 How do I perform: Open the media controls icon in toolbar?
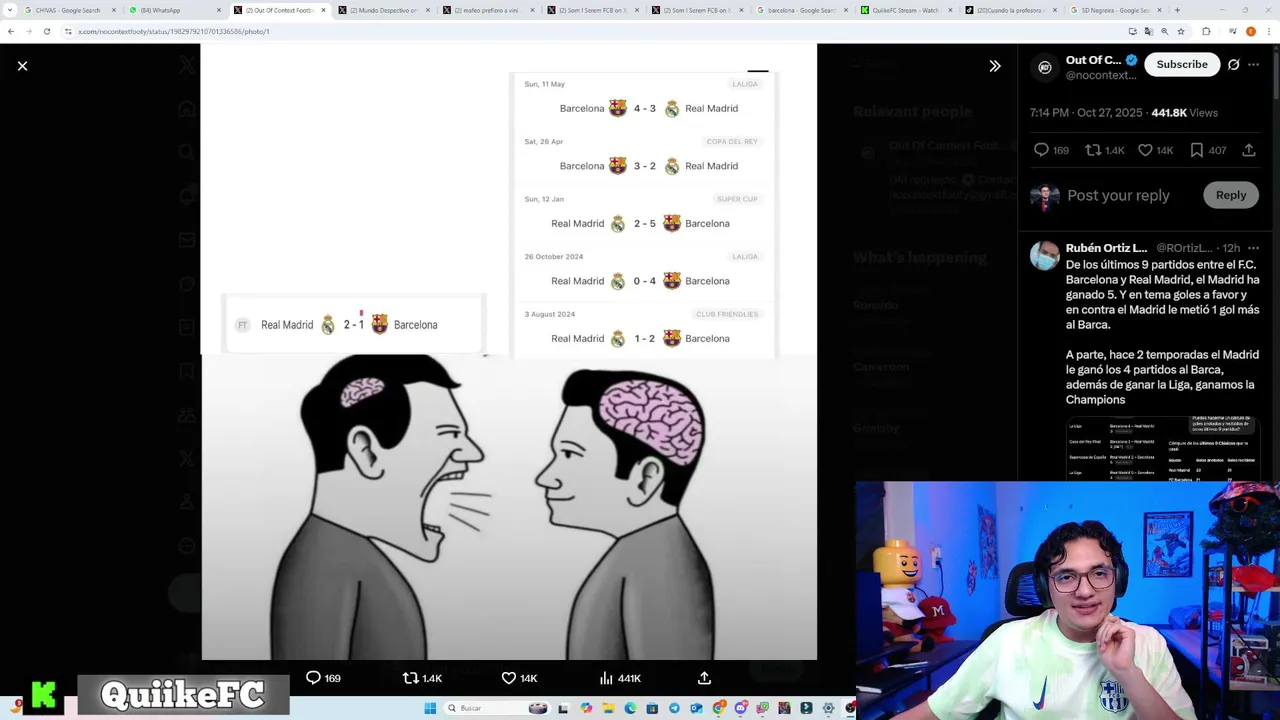(1233, 31)
